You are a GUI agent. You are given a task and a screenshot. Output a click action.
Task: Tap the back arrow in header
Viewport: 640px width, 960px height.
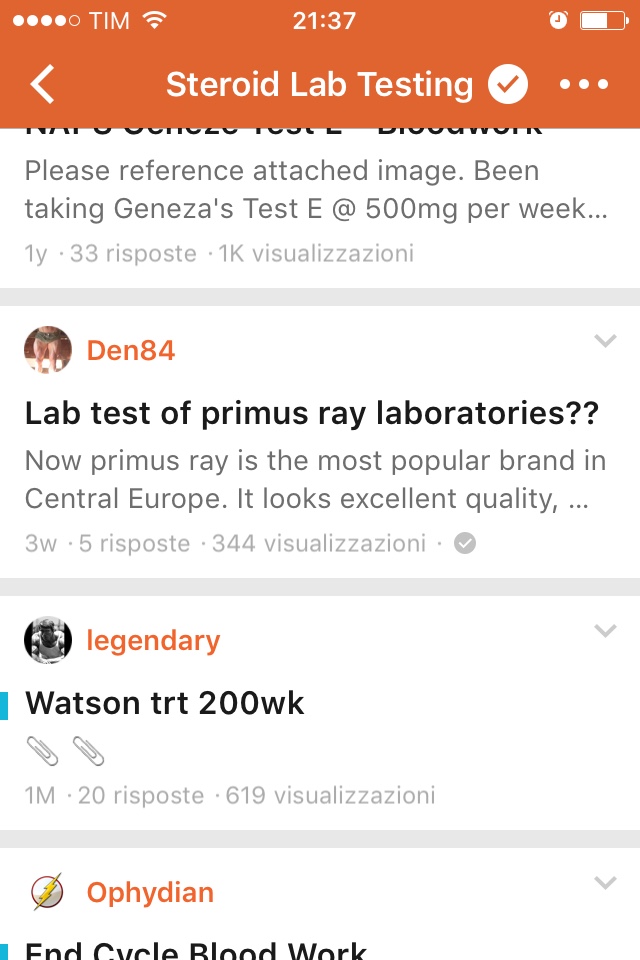(x=42, y=85)
